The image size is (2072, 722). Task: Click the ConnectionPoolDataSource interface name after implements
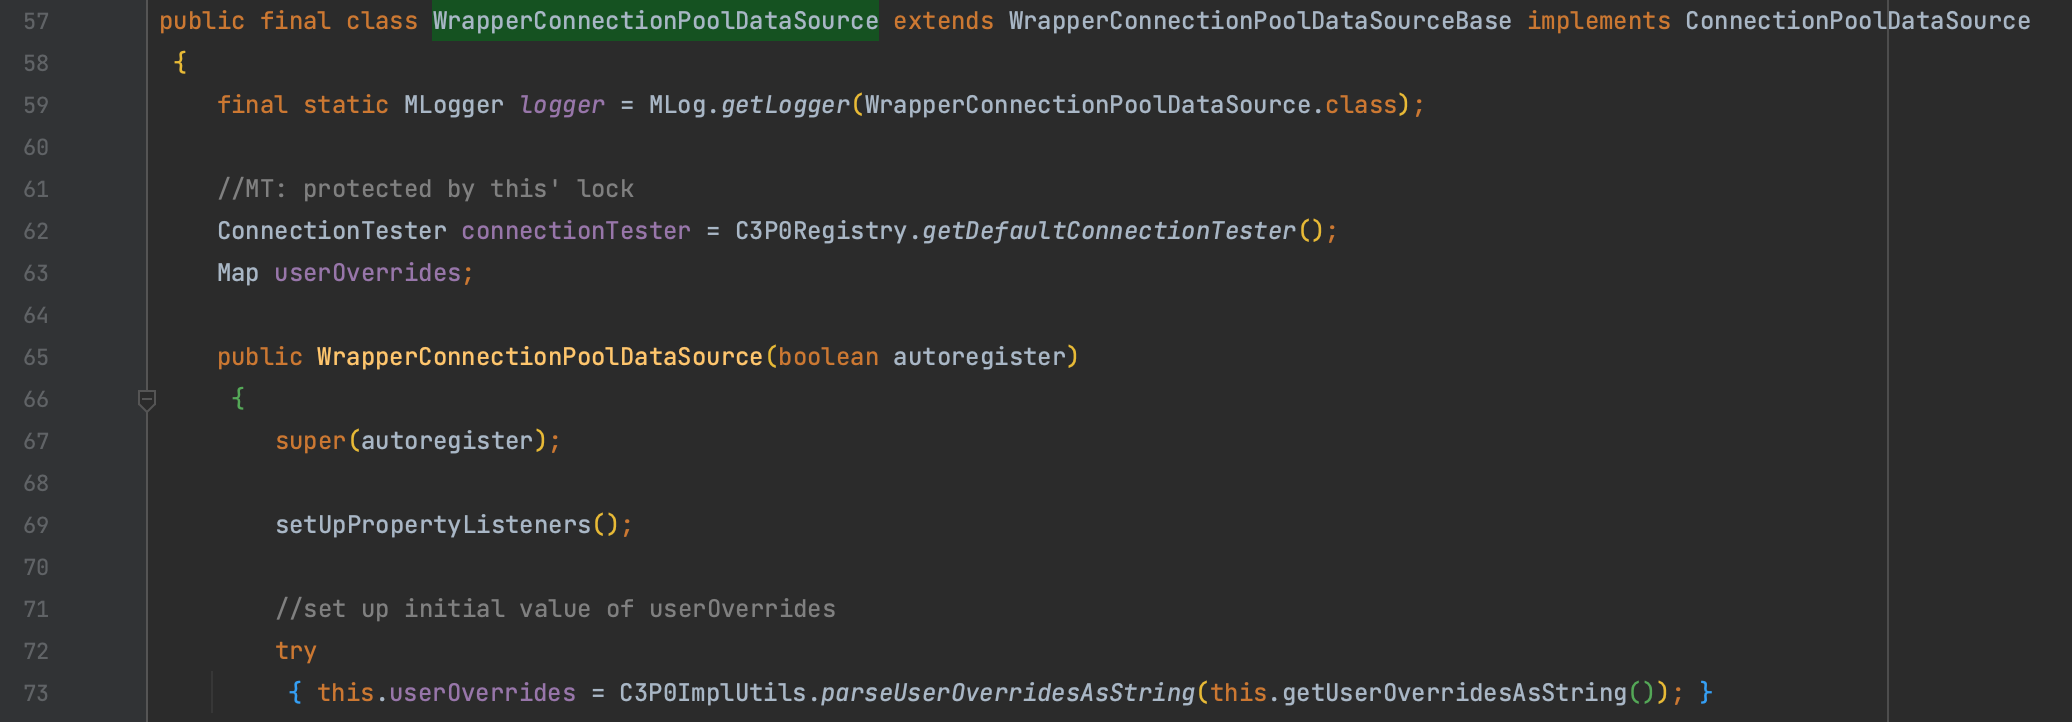pyautogui.click(x=1857, y=21)
